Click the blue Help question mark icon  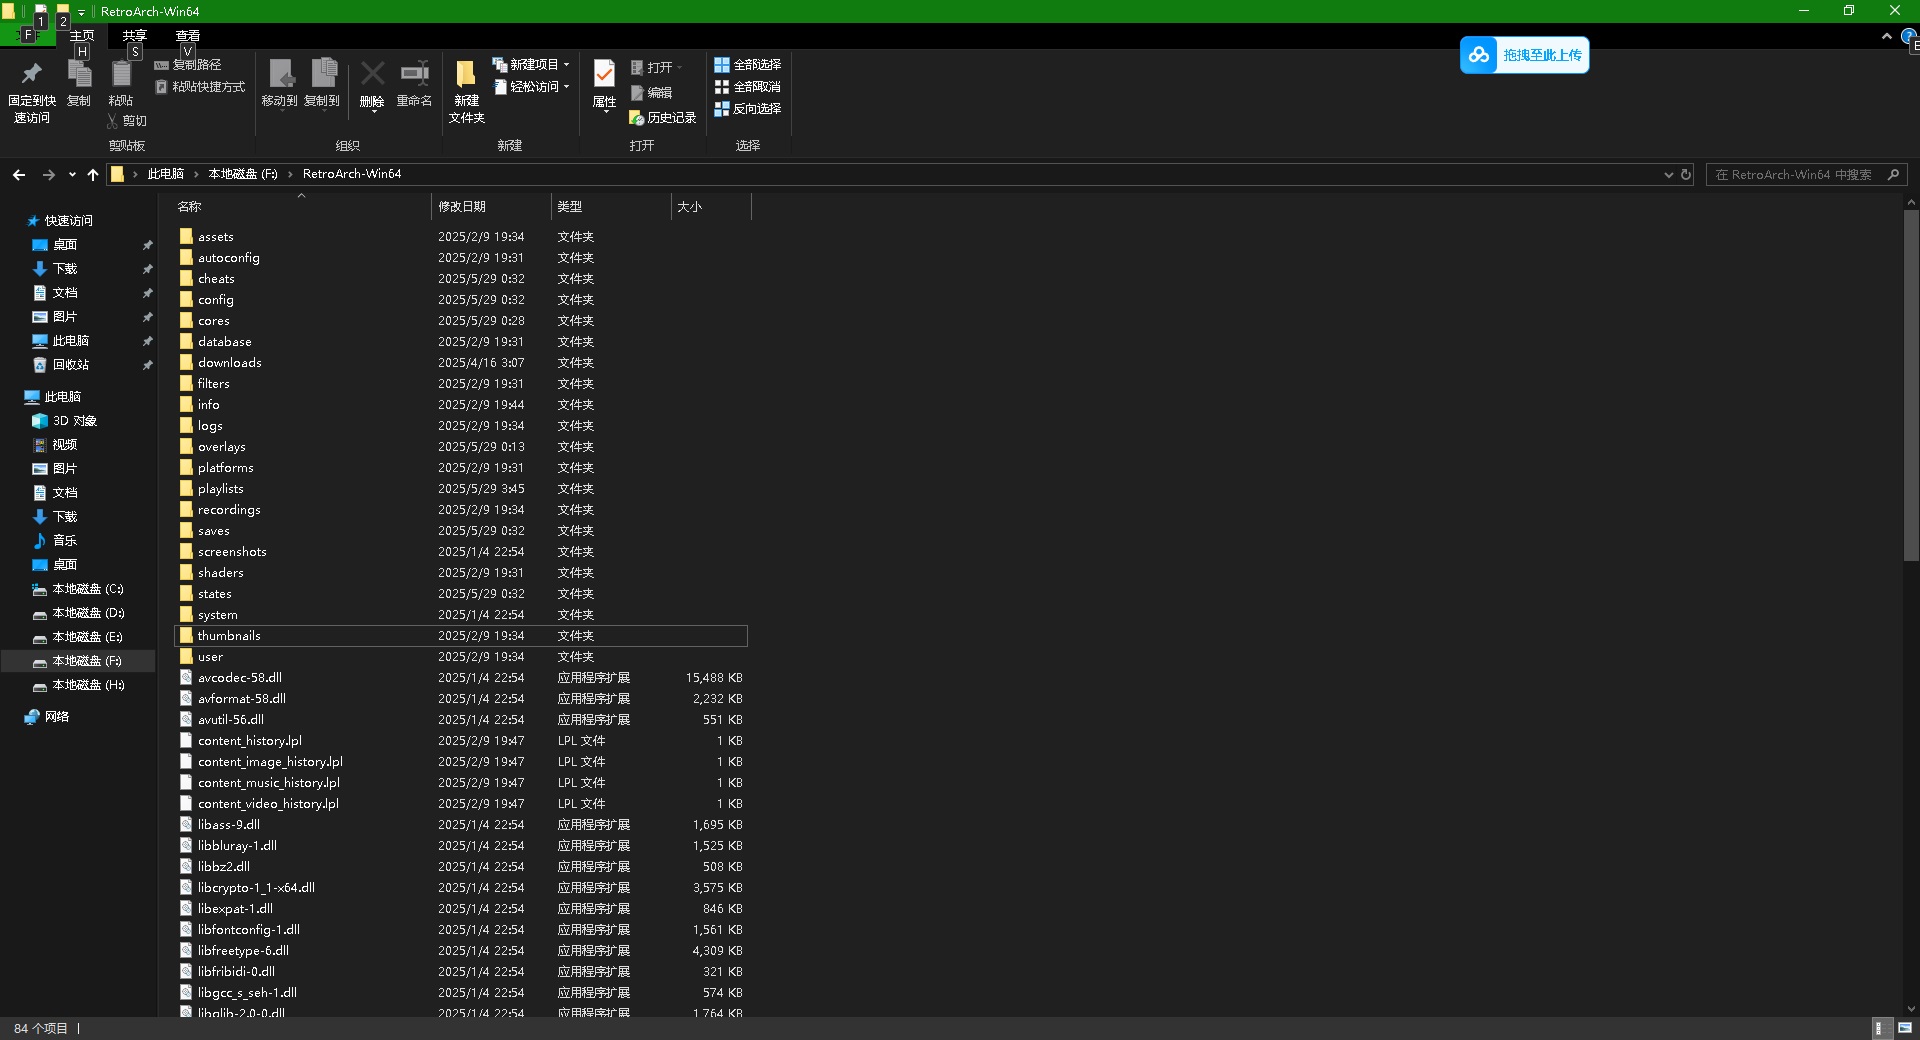tap(1908, 37)
